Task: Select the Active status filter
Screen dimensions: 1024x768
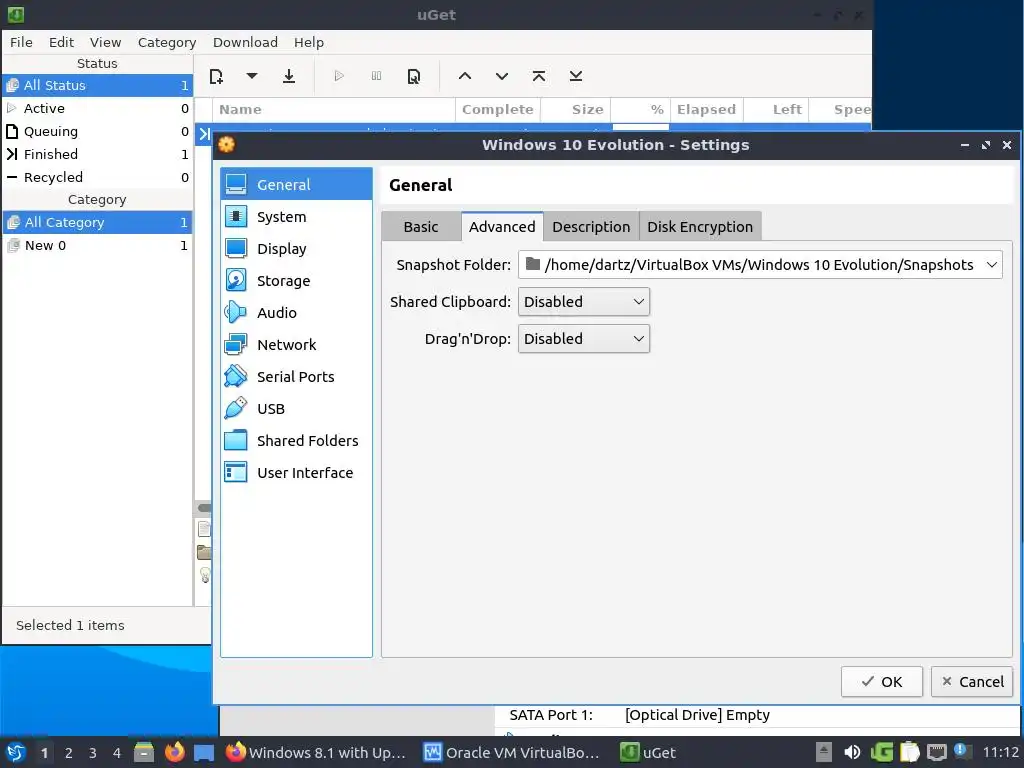Action: (x=98, y=108)
